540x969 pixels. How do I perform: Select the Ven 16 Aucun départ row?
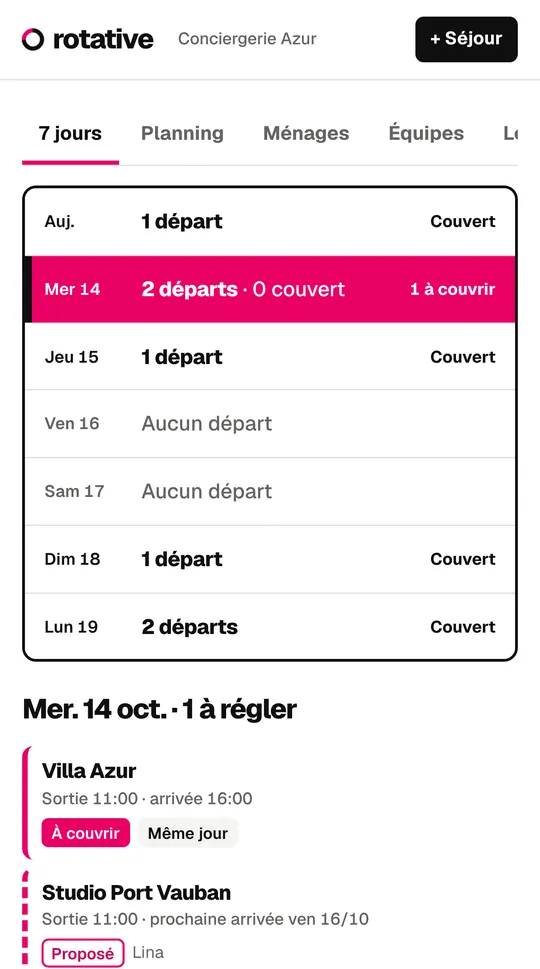(270, 424)
